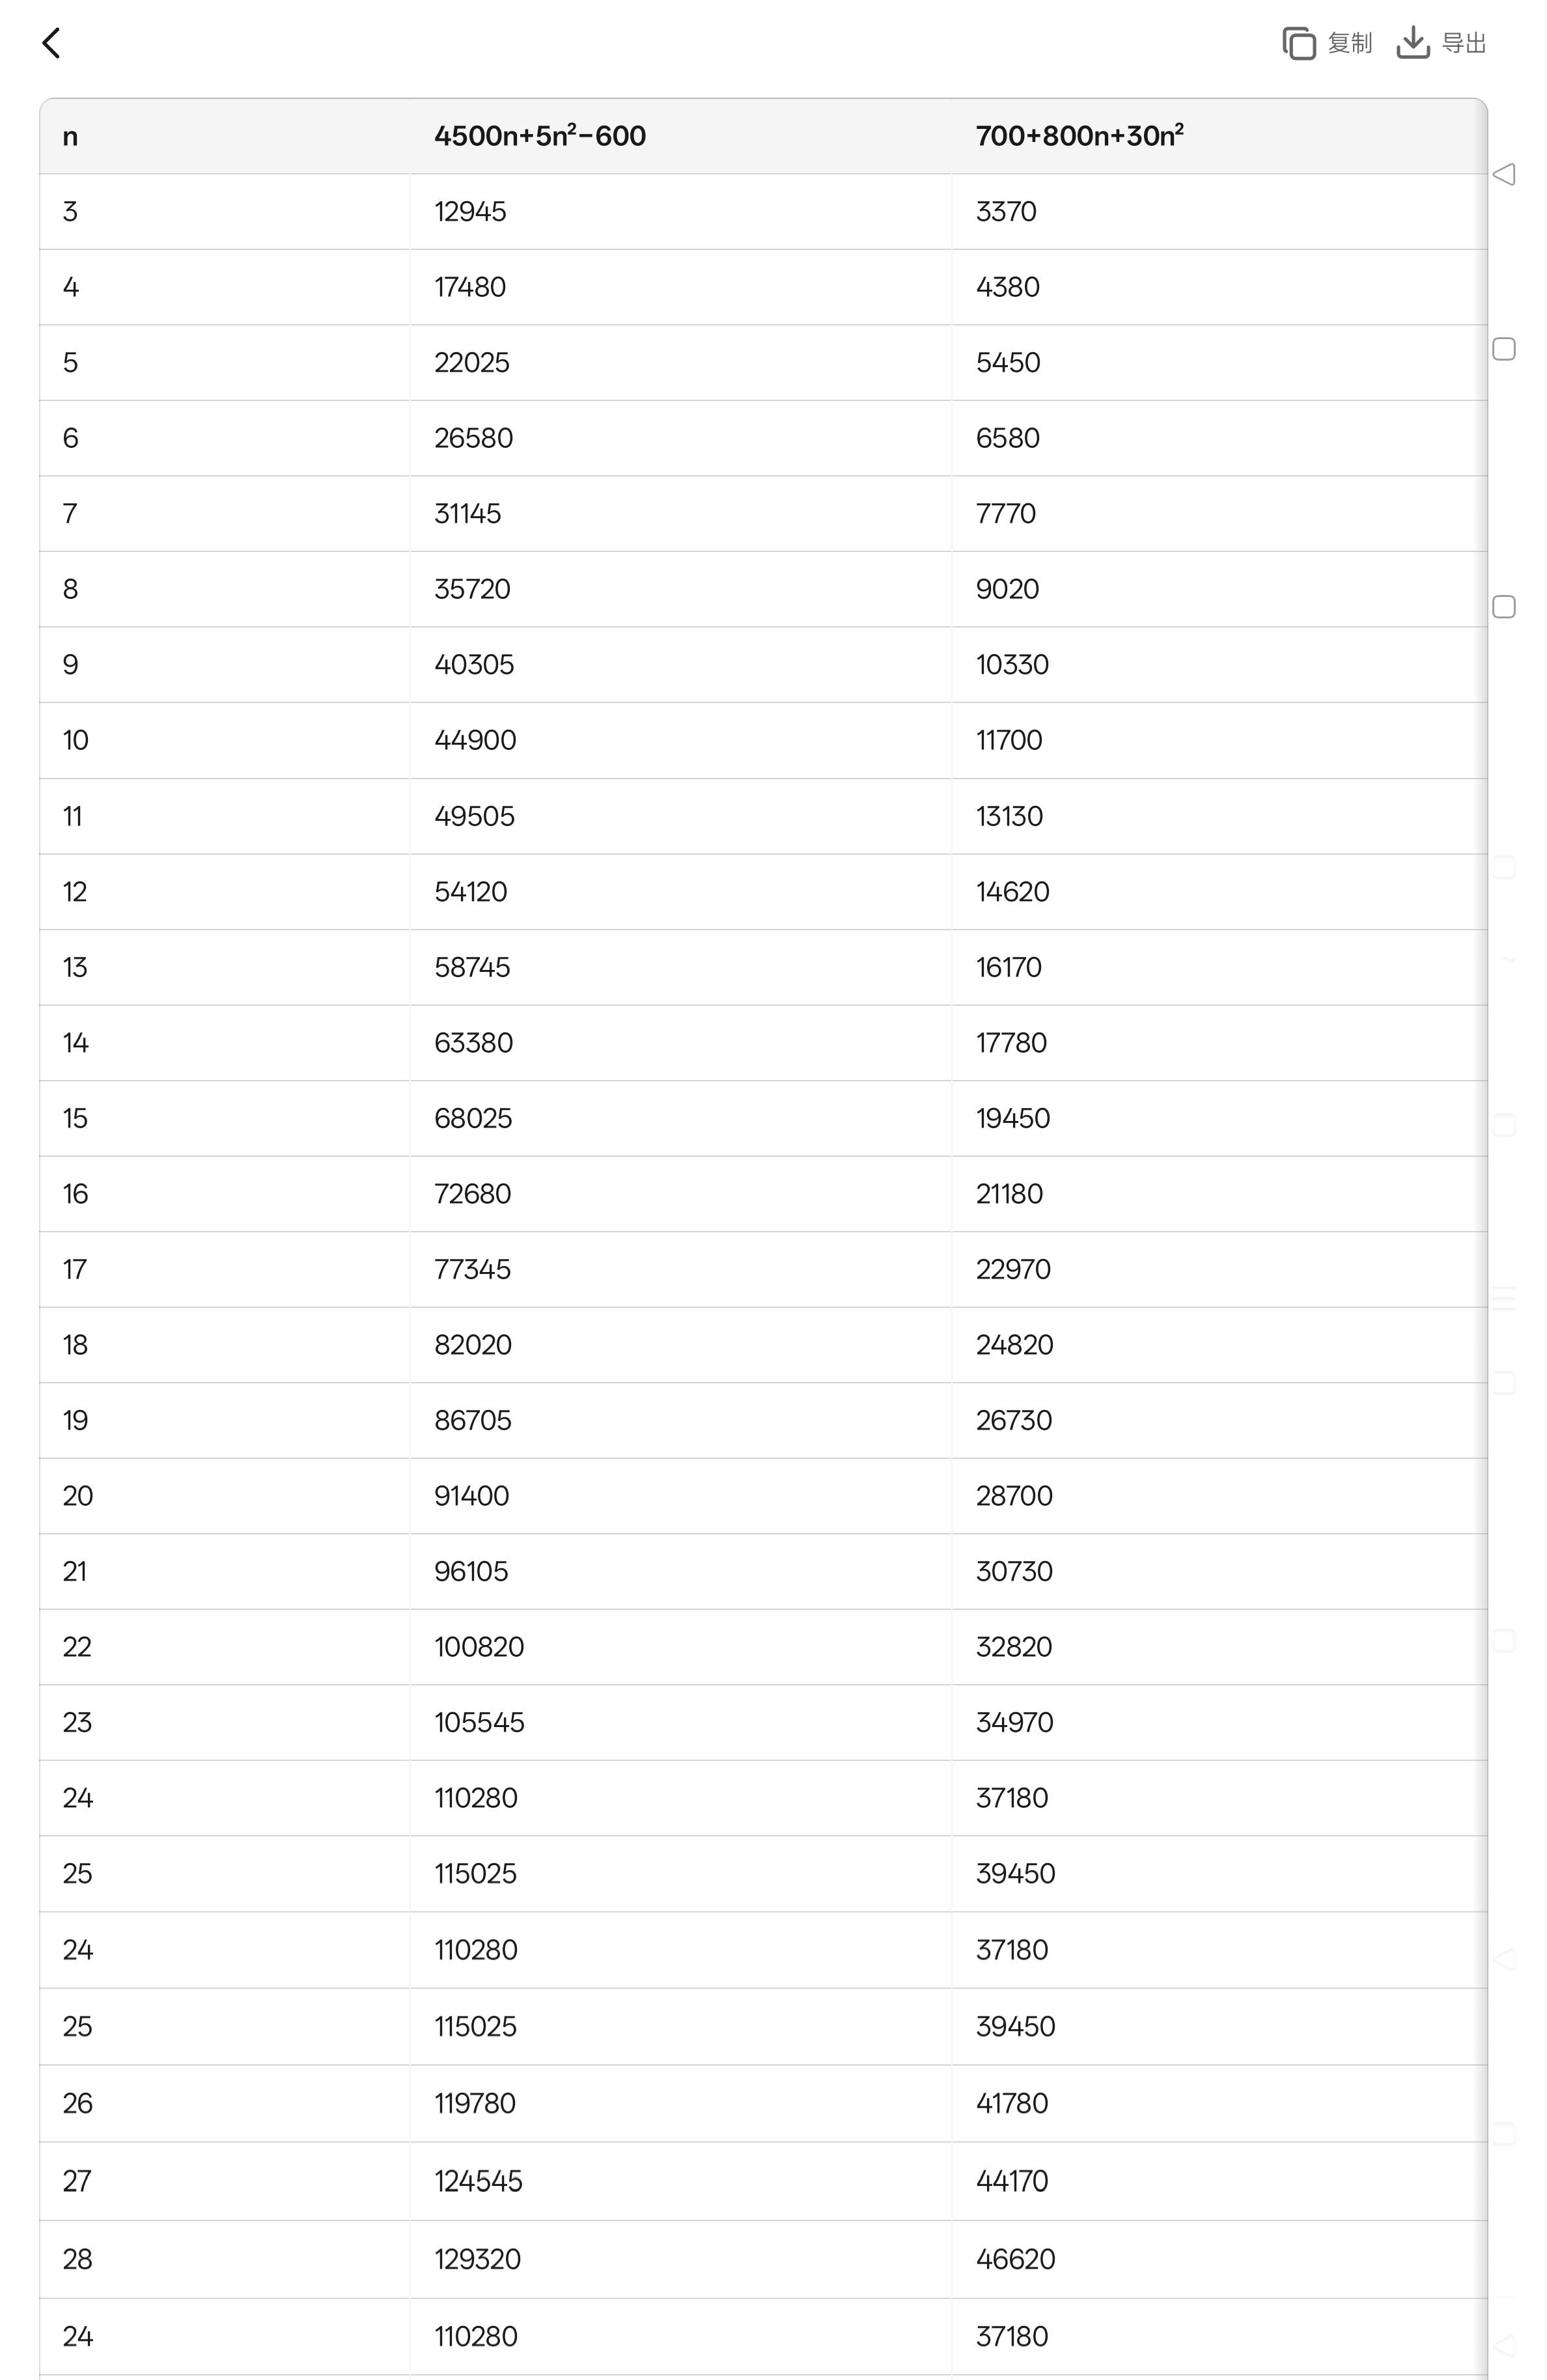The height and width of the screenshot is (2380, 1547).
Task: Select the "n" column header
Action: (x=70, y=137)
